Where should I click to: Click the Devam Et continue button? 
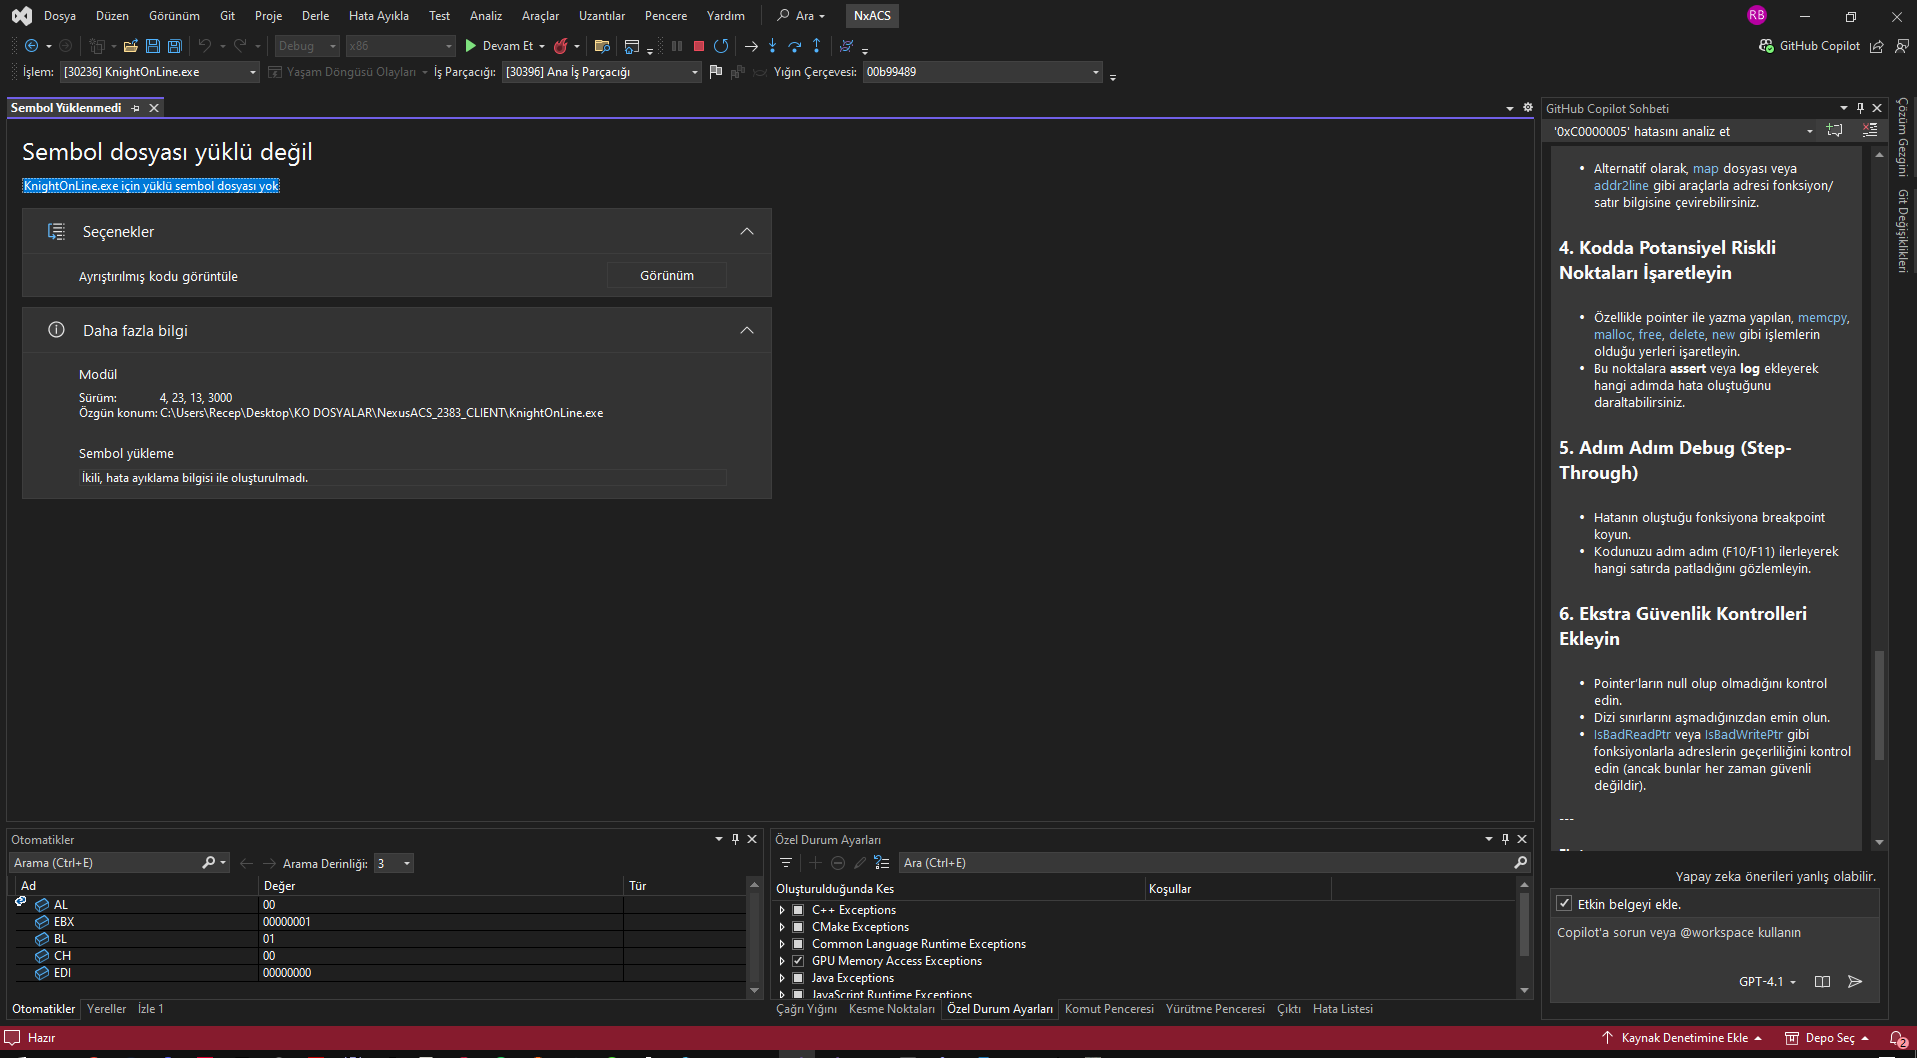499,46
